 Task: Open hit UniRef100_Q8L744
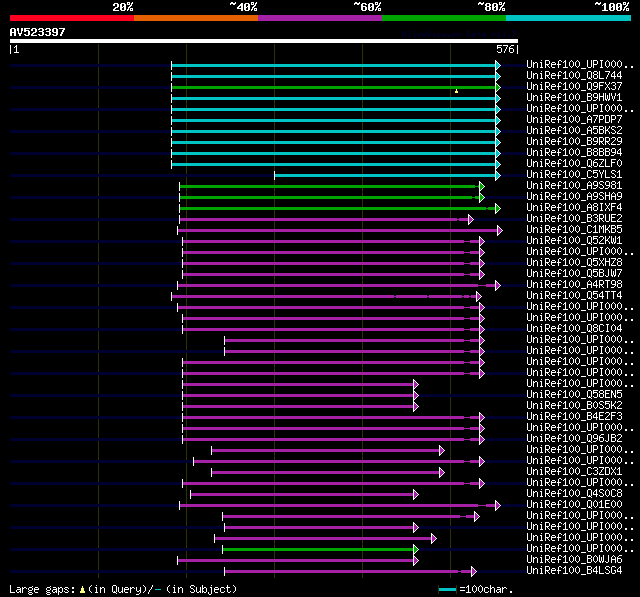574,75
